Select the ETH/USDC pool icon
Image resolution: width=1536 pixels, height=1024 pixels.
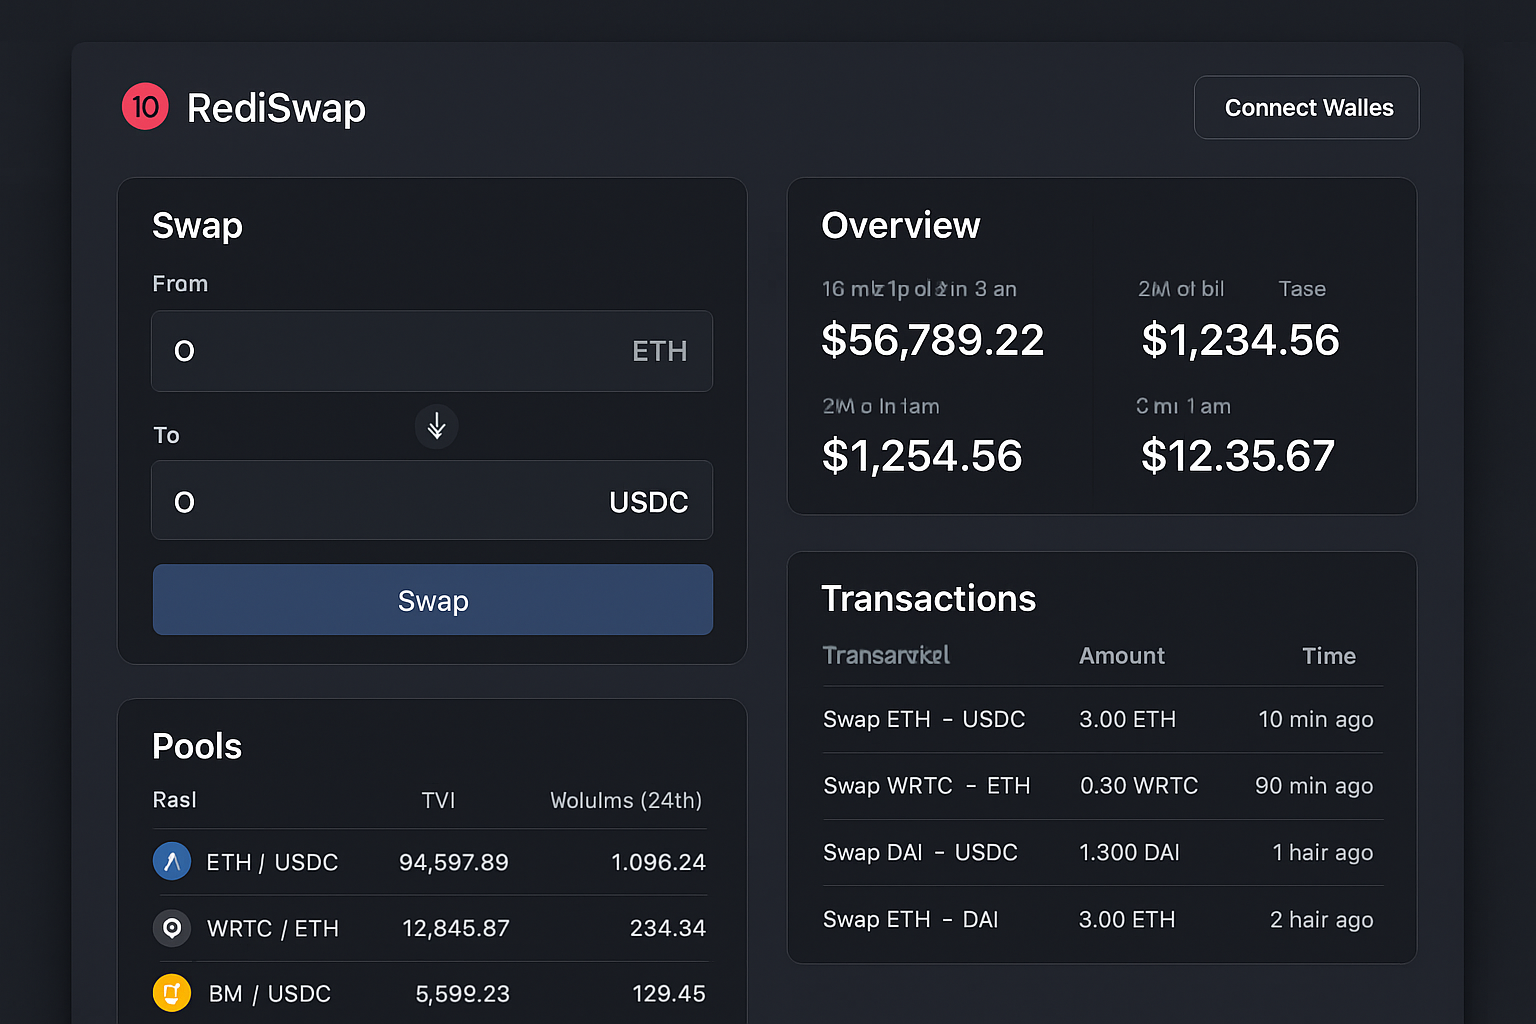click(171, 861)
